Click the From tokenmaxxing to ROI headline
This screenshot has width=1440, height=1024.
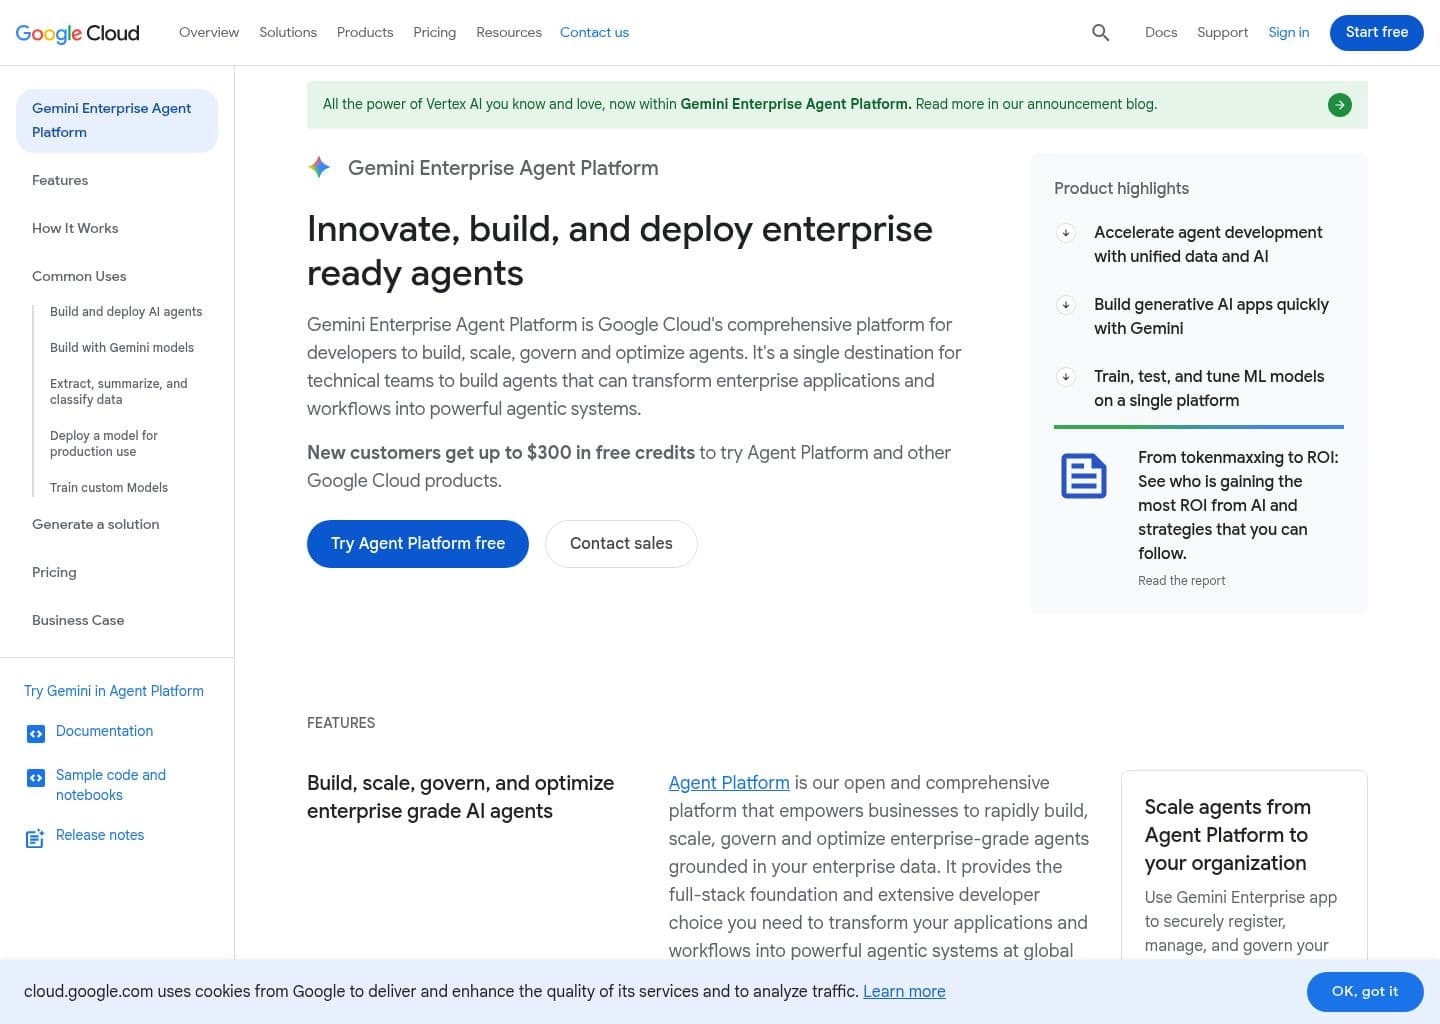[1238, 505]
